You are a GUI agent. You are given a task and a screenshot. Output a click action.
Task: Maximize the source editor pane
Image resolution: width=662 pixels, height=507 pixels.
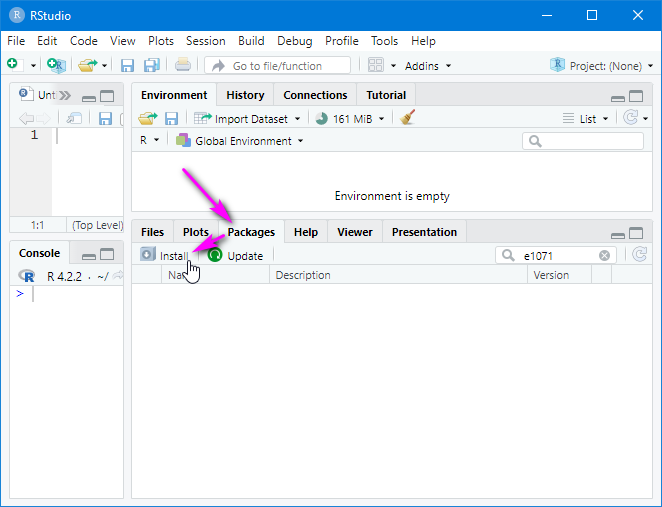tap(107, 97)
